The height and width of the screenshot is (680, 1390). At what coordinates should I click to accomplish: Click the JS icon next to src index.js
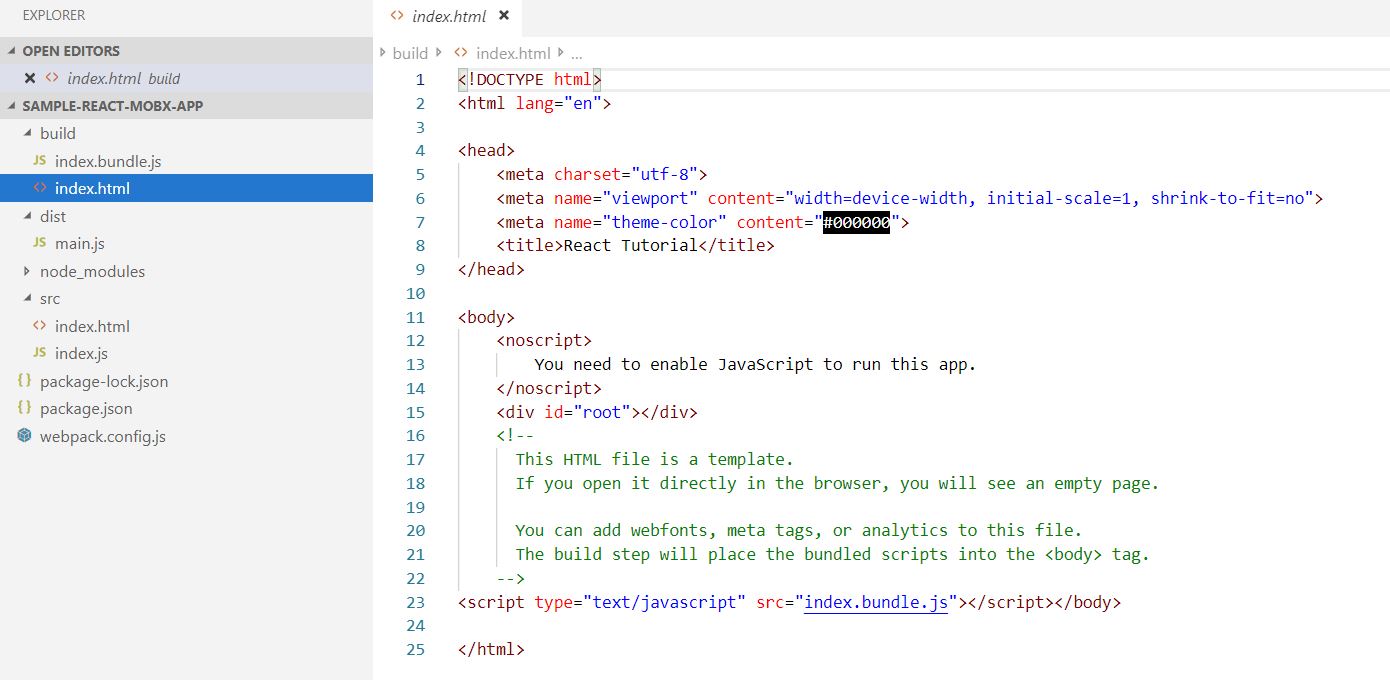point(39,353)
